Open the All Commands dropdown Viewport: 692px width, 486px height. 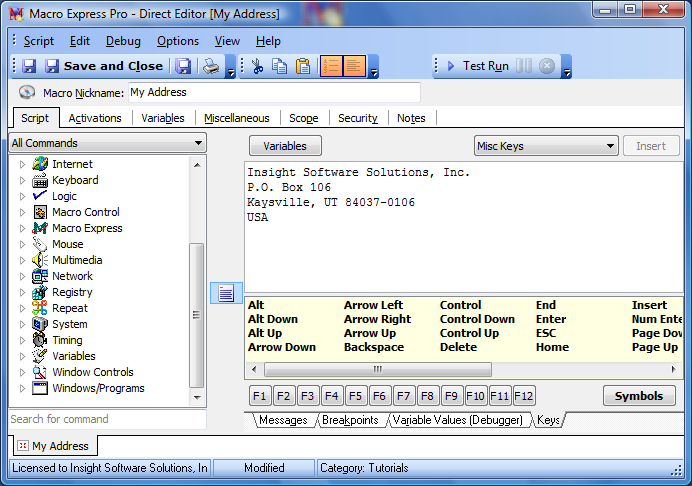pos(107,143)
